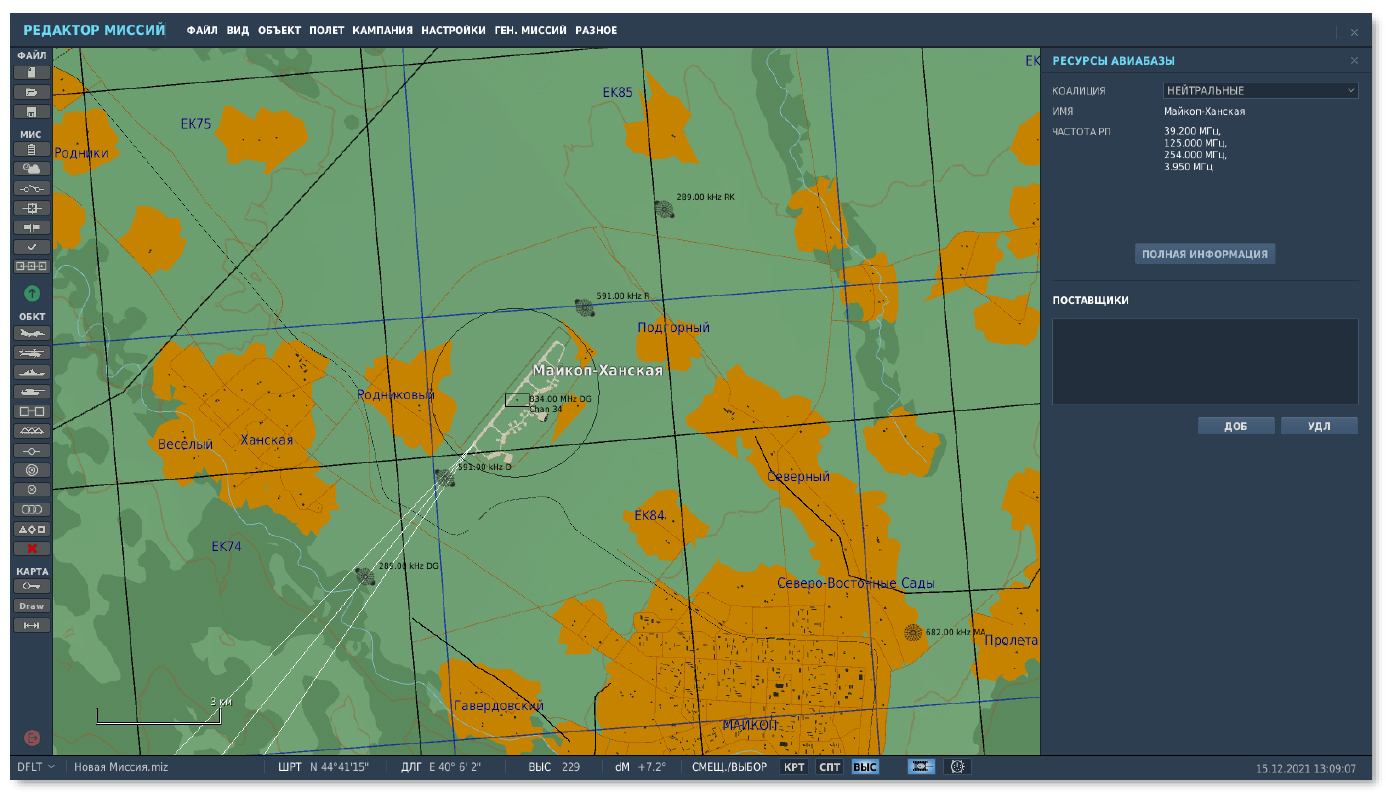
Task: Open the КОАЛИЦИЯ coalition dropdown
Action: 1260,90
